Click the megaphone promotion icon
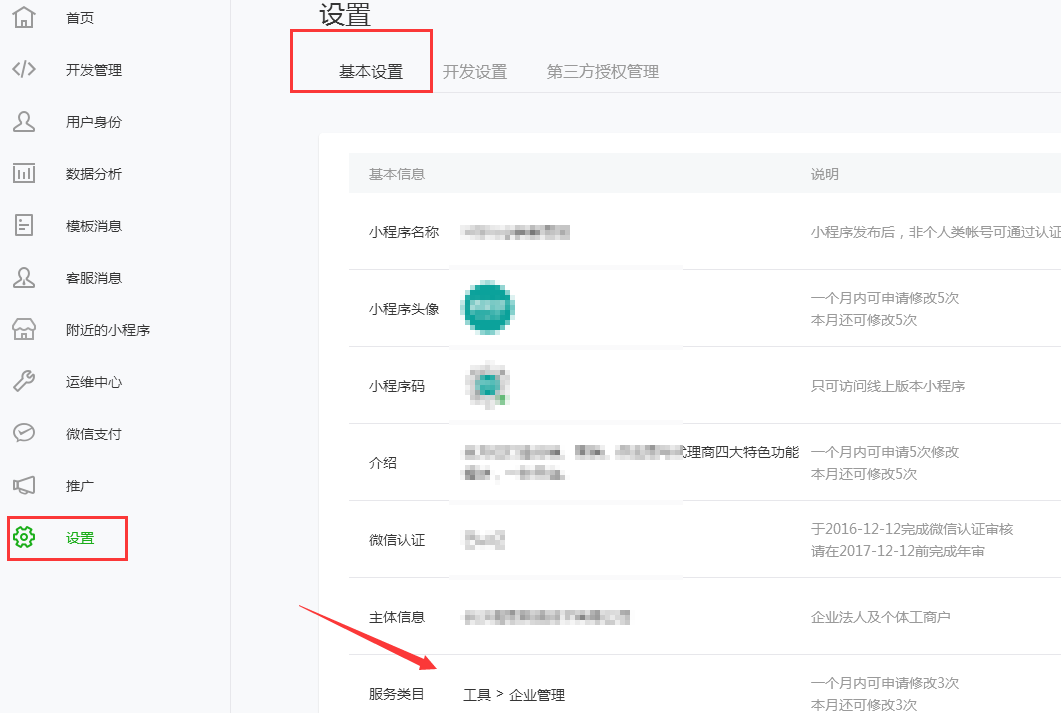The width and height of the screenshot is (1061, 713). point(24,486)
